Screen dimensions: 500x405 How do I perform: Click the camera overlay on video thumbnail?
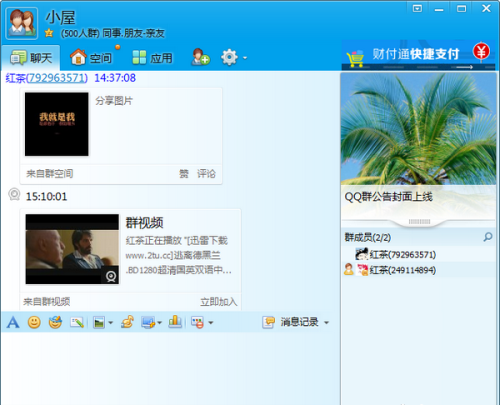point(111,276)
